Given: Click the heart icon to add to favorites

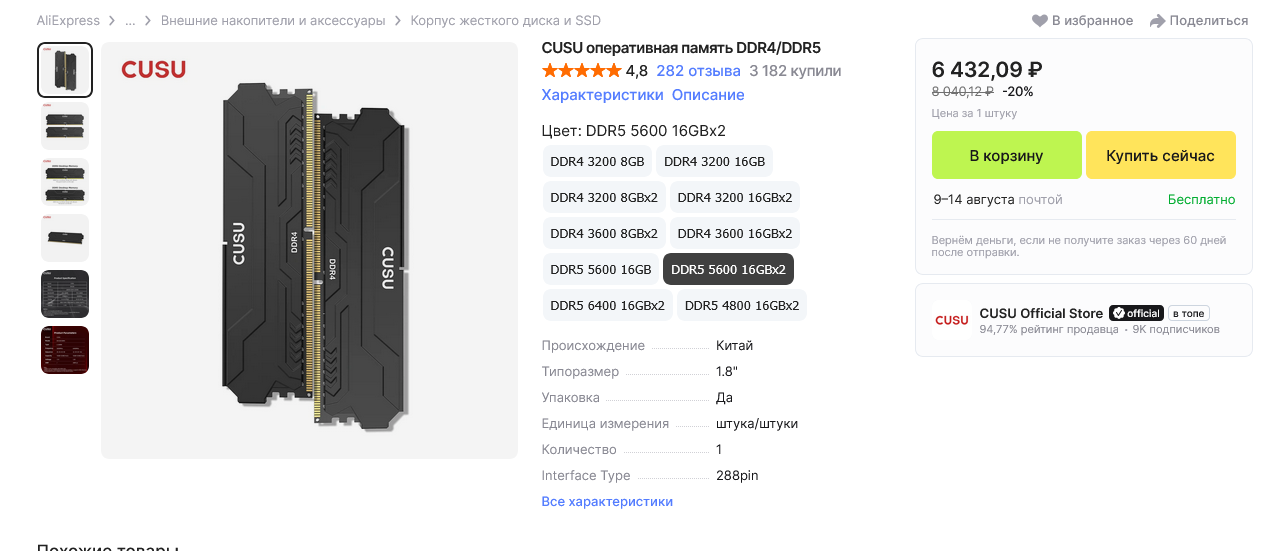Looking at the screenshot, I should (1040, 21).
